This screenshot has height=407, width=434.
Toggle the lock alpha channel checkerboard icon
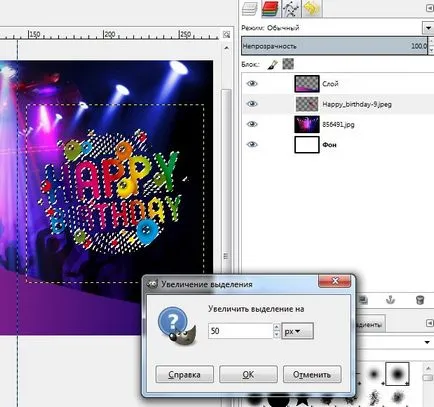pyautogui.click(x=288, y=64)
